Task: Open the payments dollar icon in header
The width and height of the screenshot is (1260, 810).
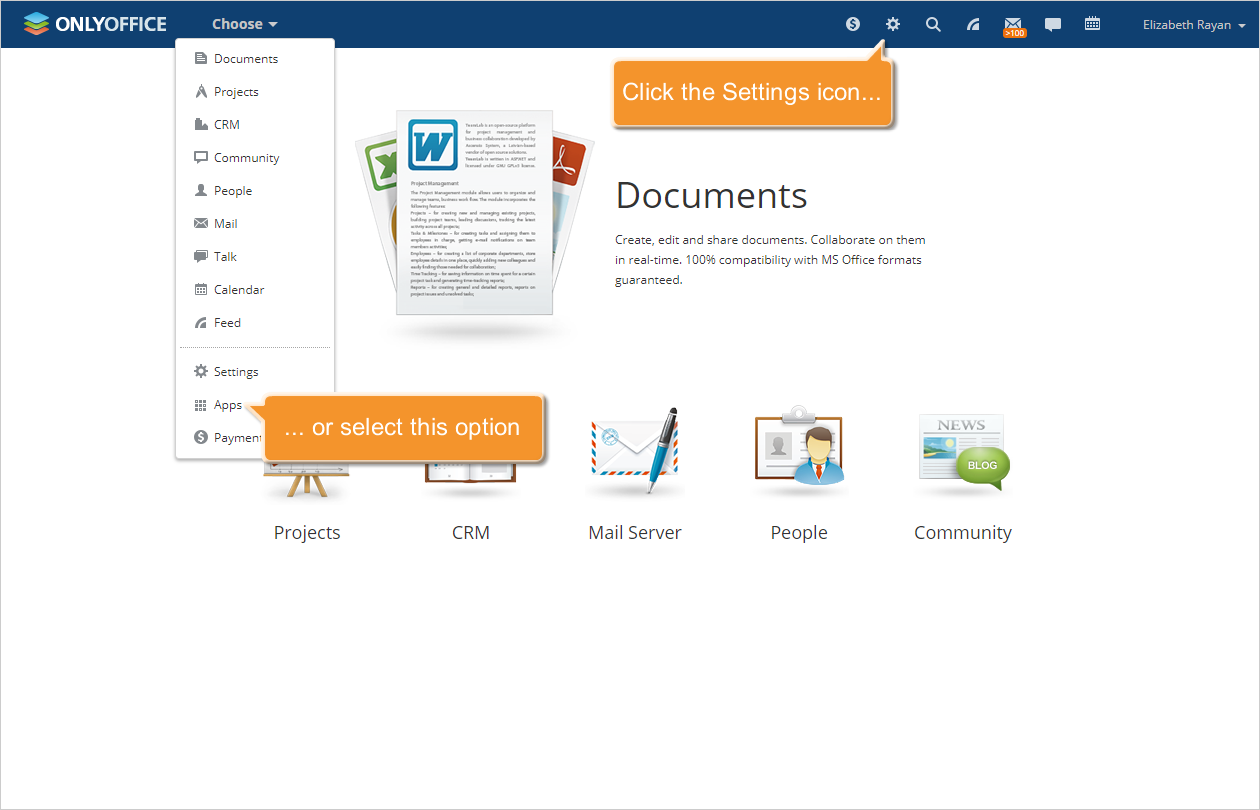Action: (853, 24)
